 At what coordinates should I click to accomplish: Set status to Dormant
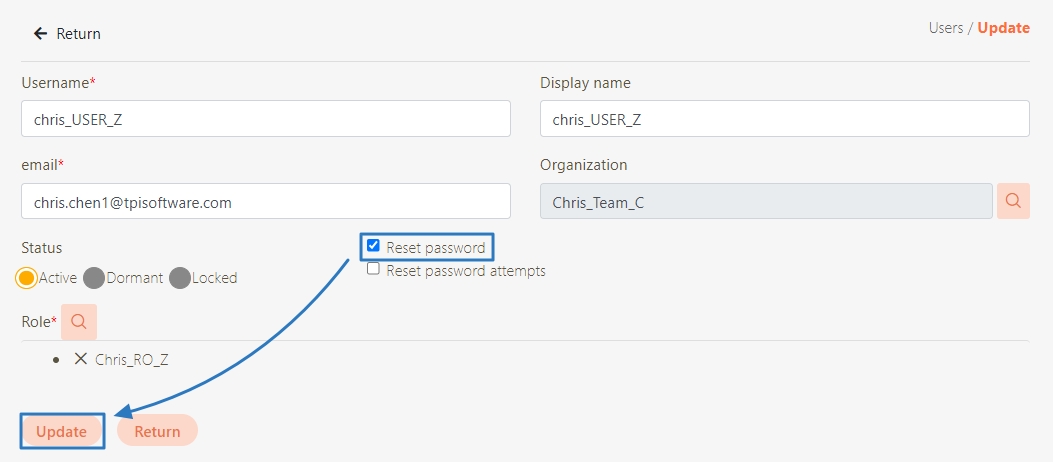94,278
